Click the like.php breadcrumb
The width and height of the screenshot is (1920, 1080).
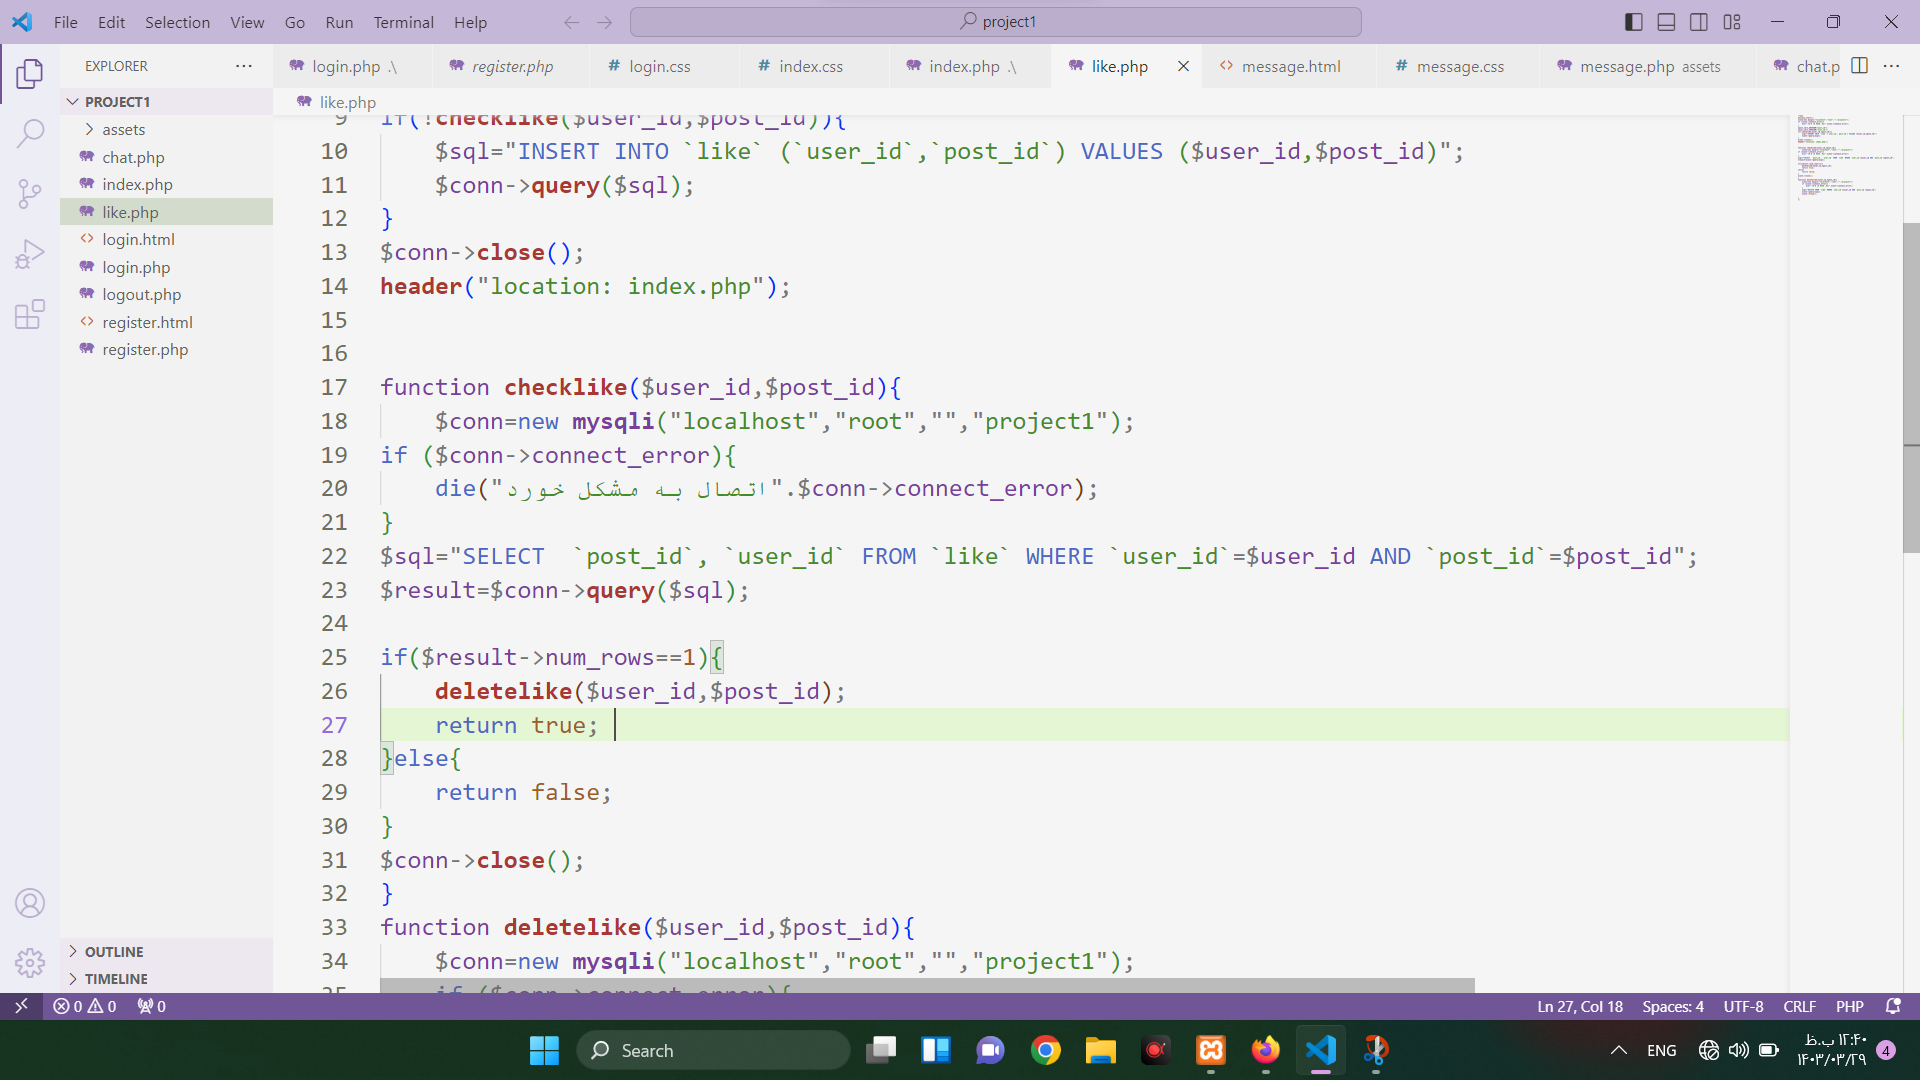pyautogui.click(x=337, y=102)
